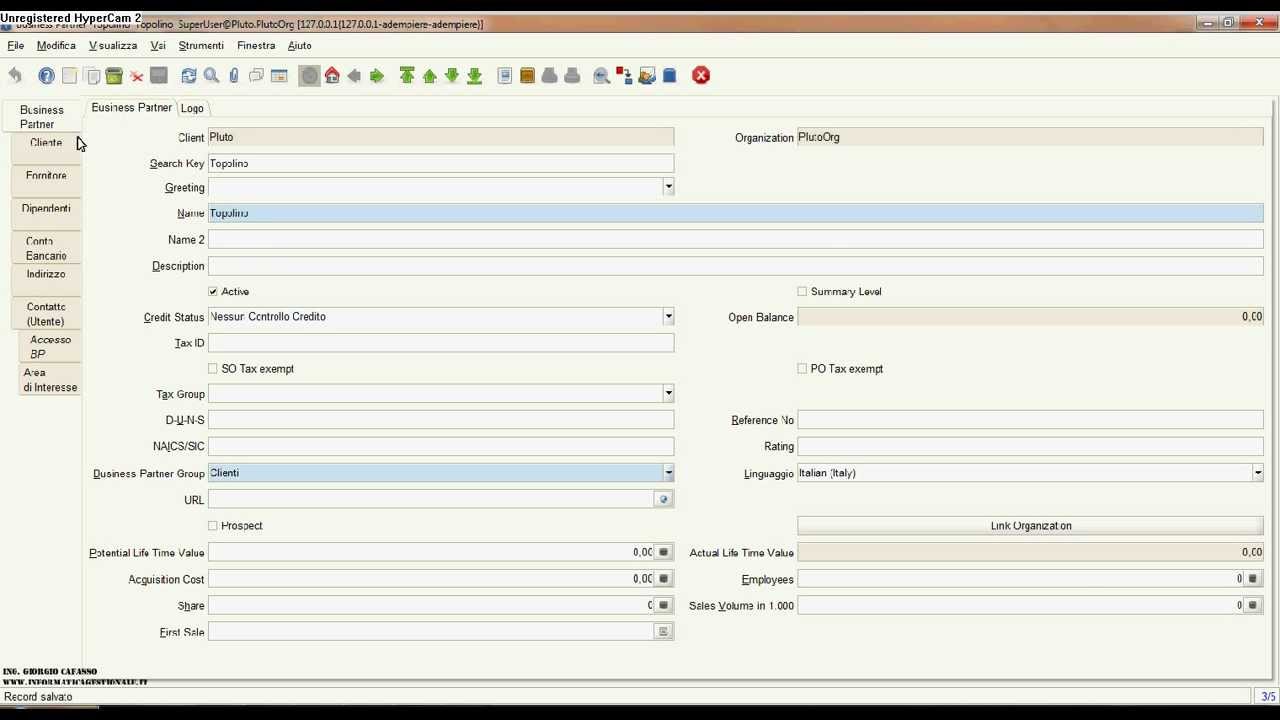Image resolution: width=1280 pixels, height=720 pixels.
Task: Check the Prospect checkbox
Action: pos(213,525)
